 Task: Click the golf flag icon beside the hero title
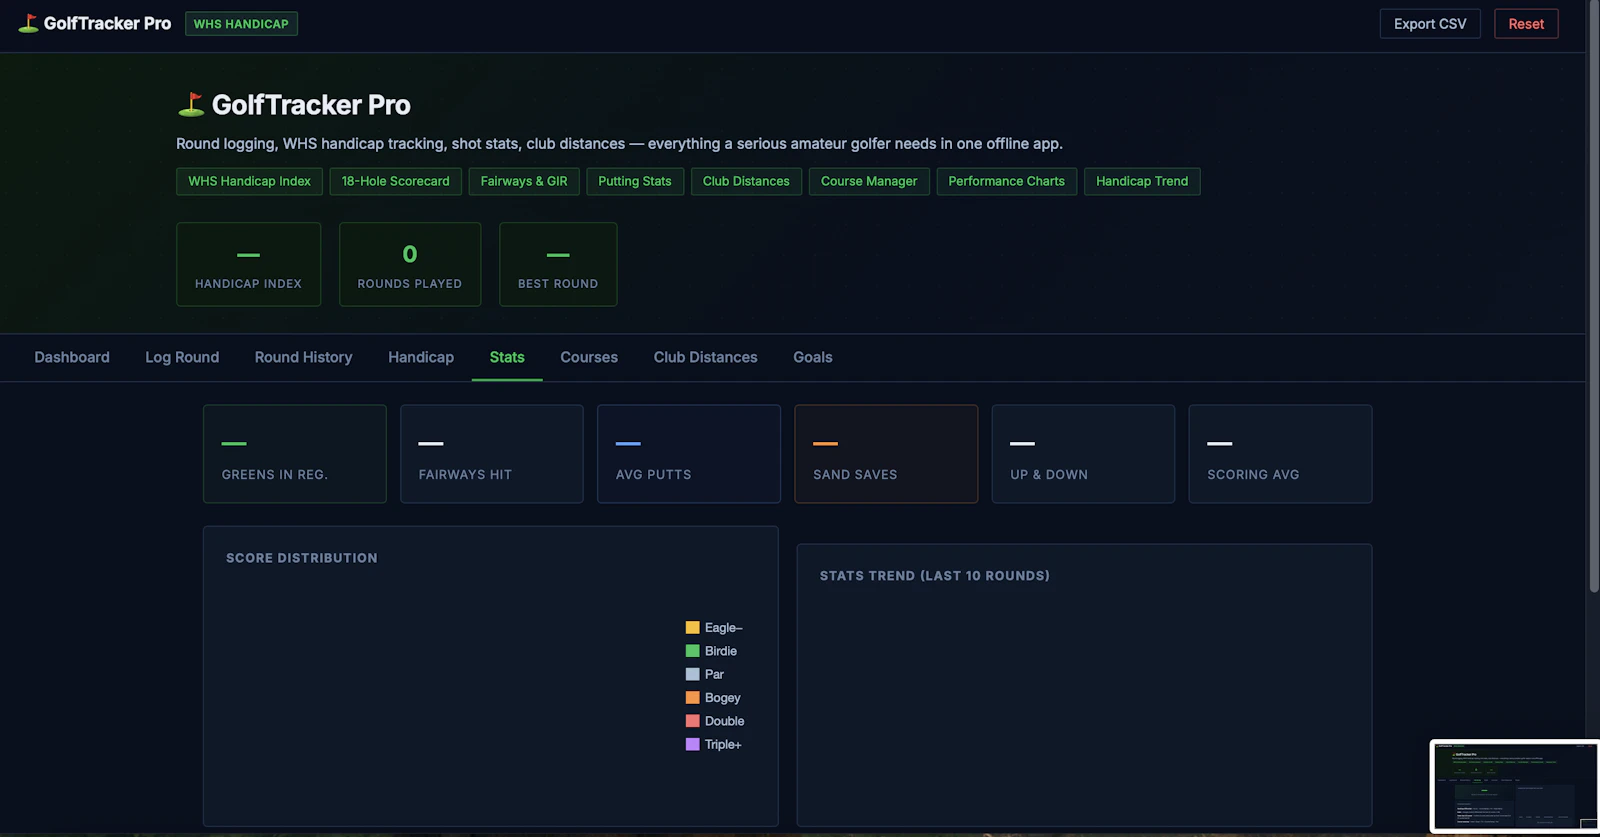click(x=190, y=104)
